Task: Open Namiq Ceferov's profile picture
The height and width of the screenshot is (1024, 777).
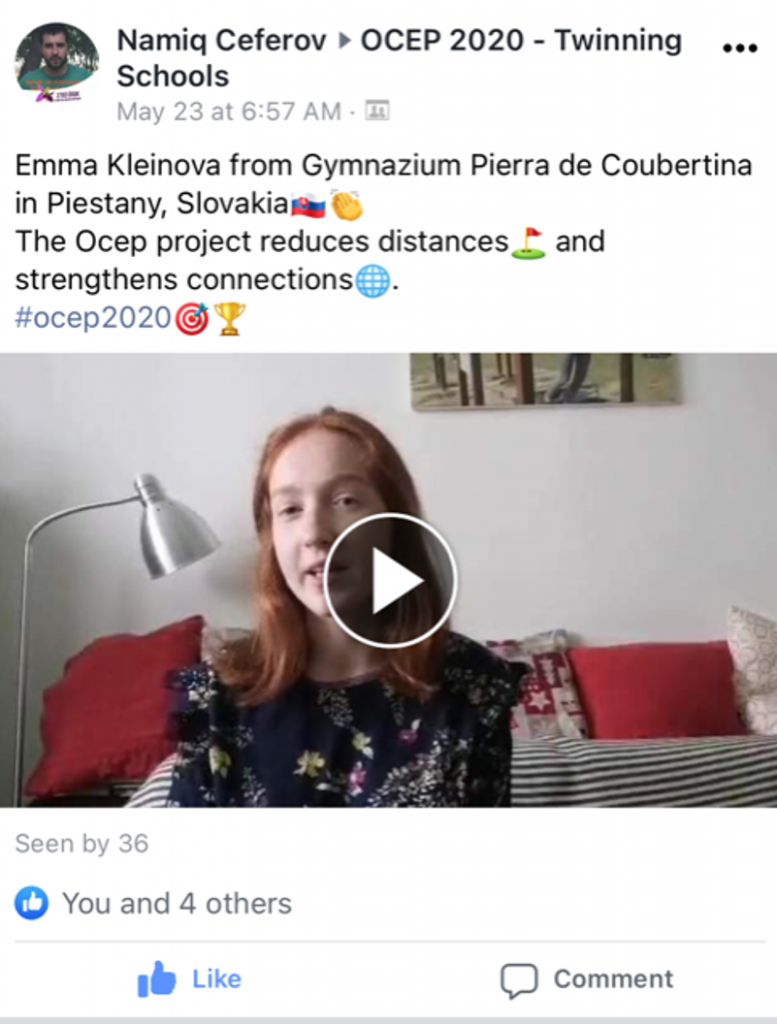Action: point(57,63)
